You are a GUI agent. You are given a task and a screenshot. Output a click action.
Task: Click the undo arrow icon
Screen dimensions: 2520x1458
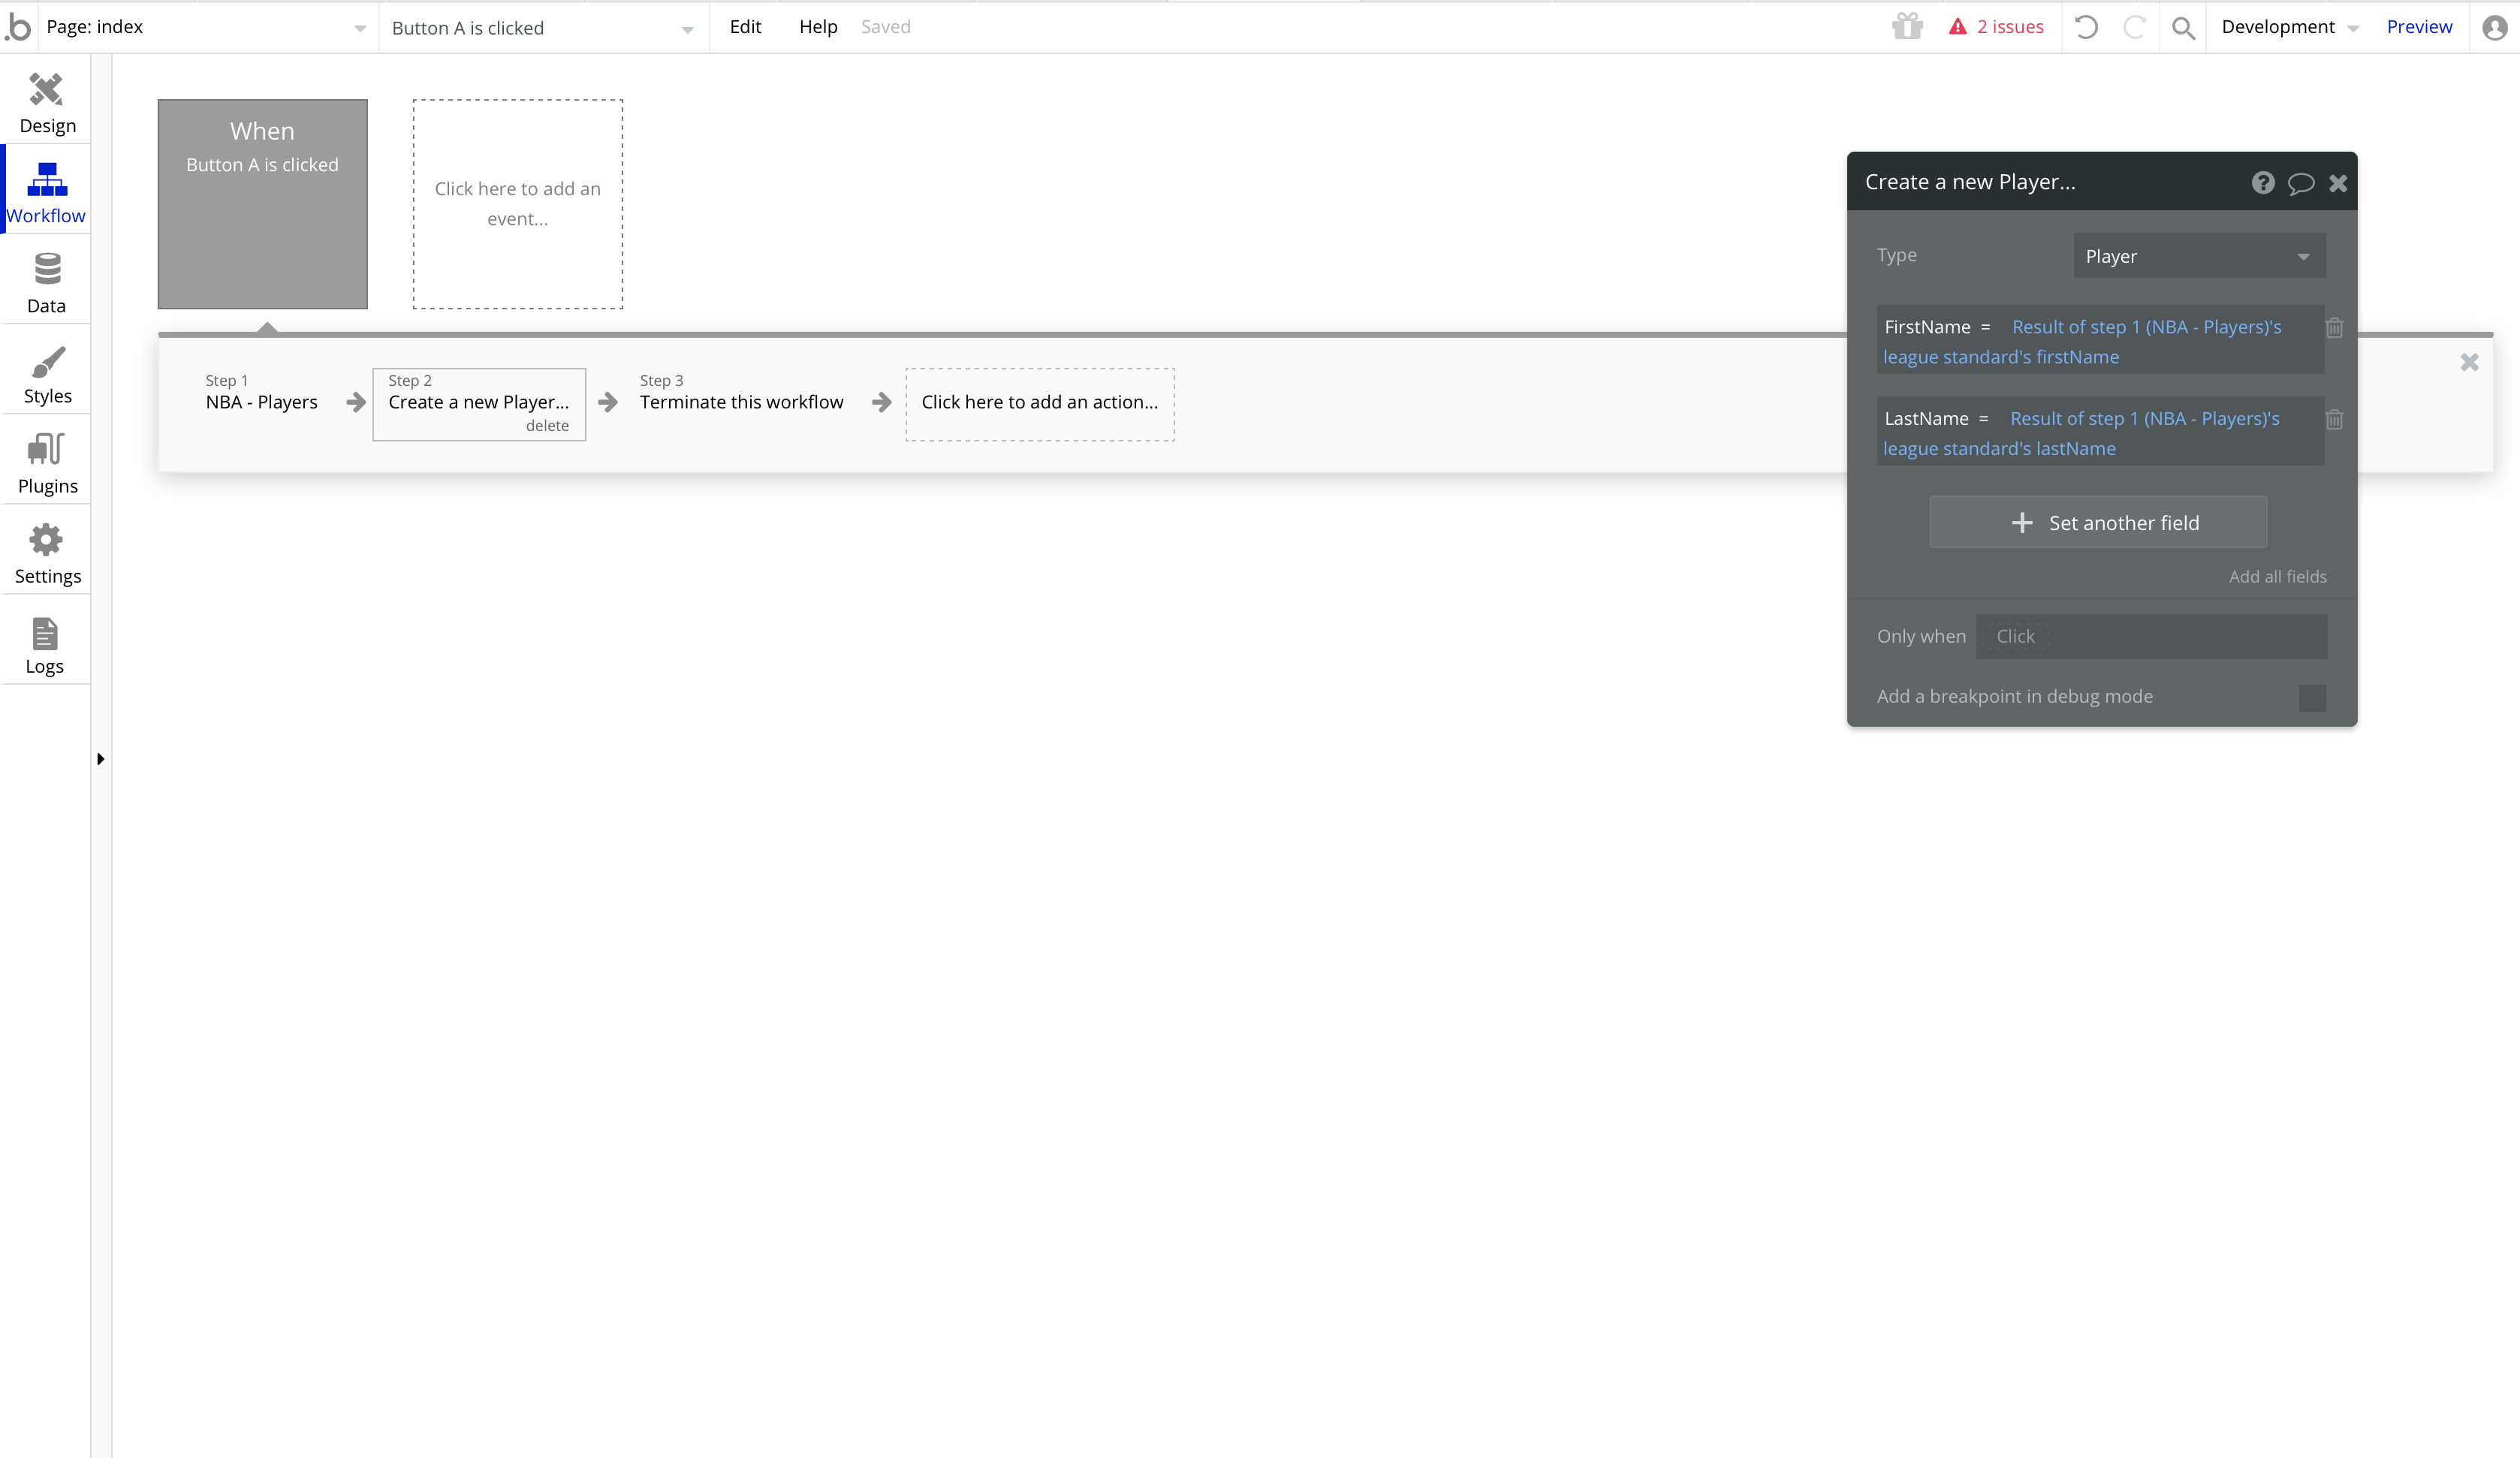tap(2085, 27)
